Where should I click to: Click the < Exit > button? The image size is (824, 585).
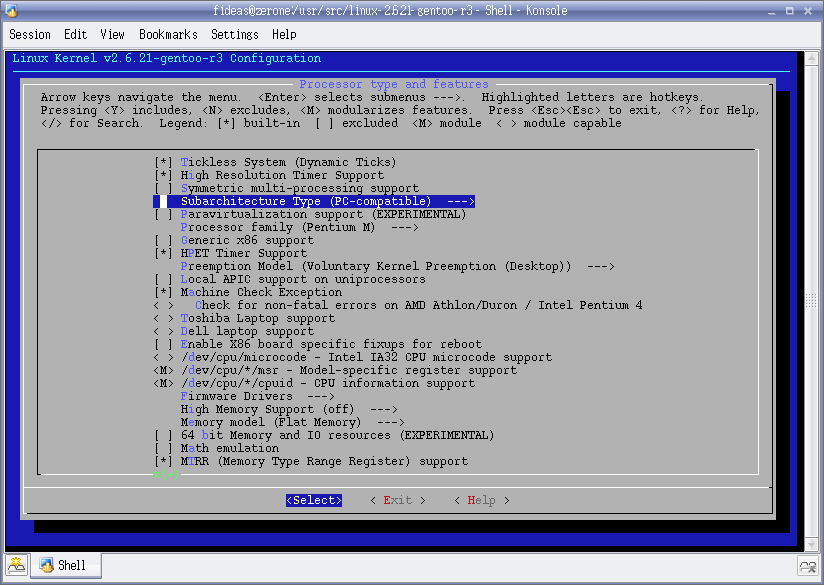(x=398, y=500)
